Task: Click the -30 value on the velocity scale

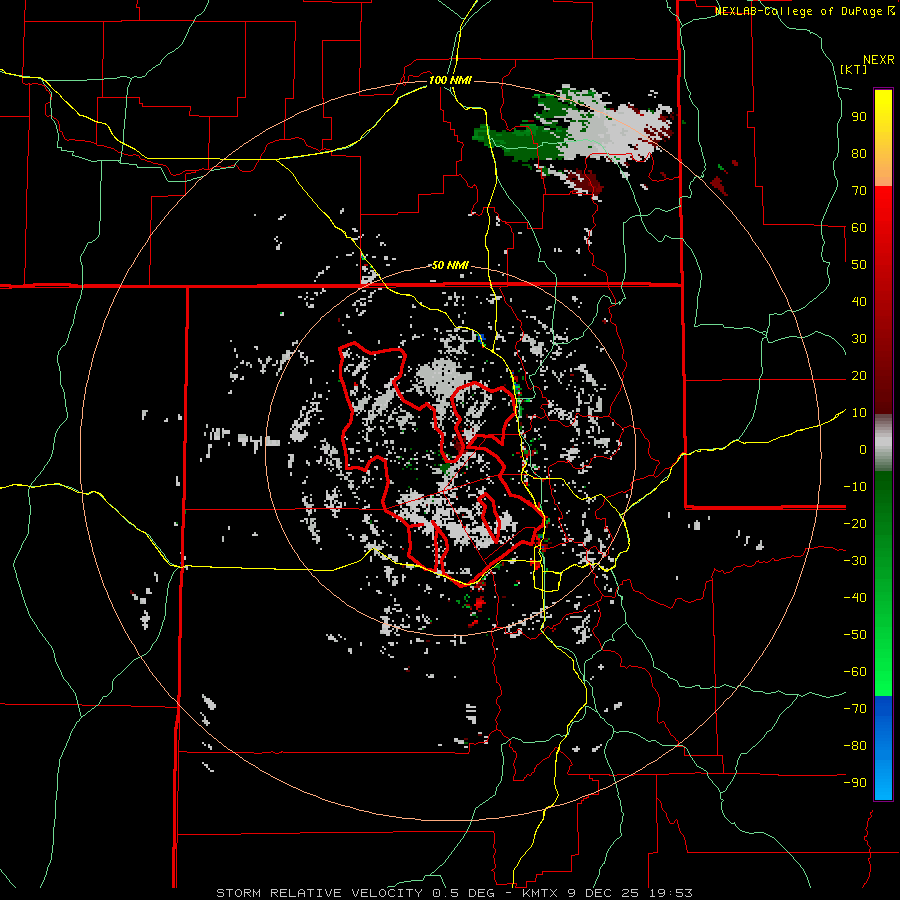Action: (855, 561)
